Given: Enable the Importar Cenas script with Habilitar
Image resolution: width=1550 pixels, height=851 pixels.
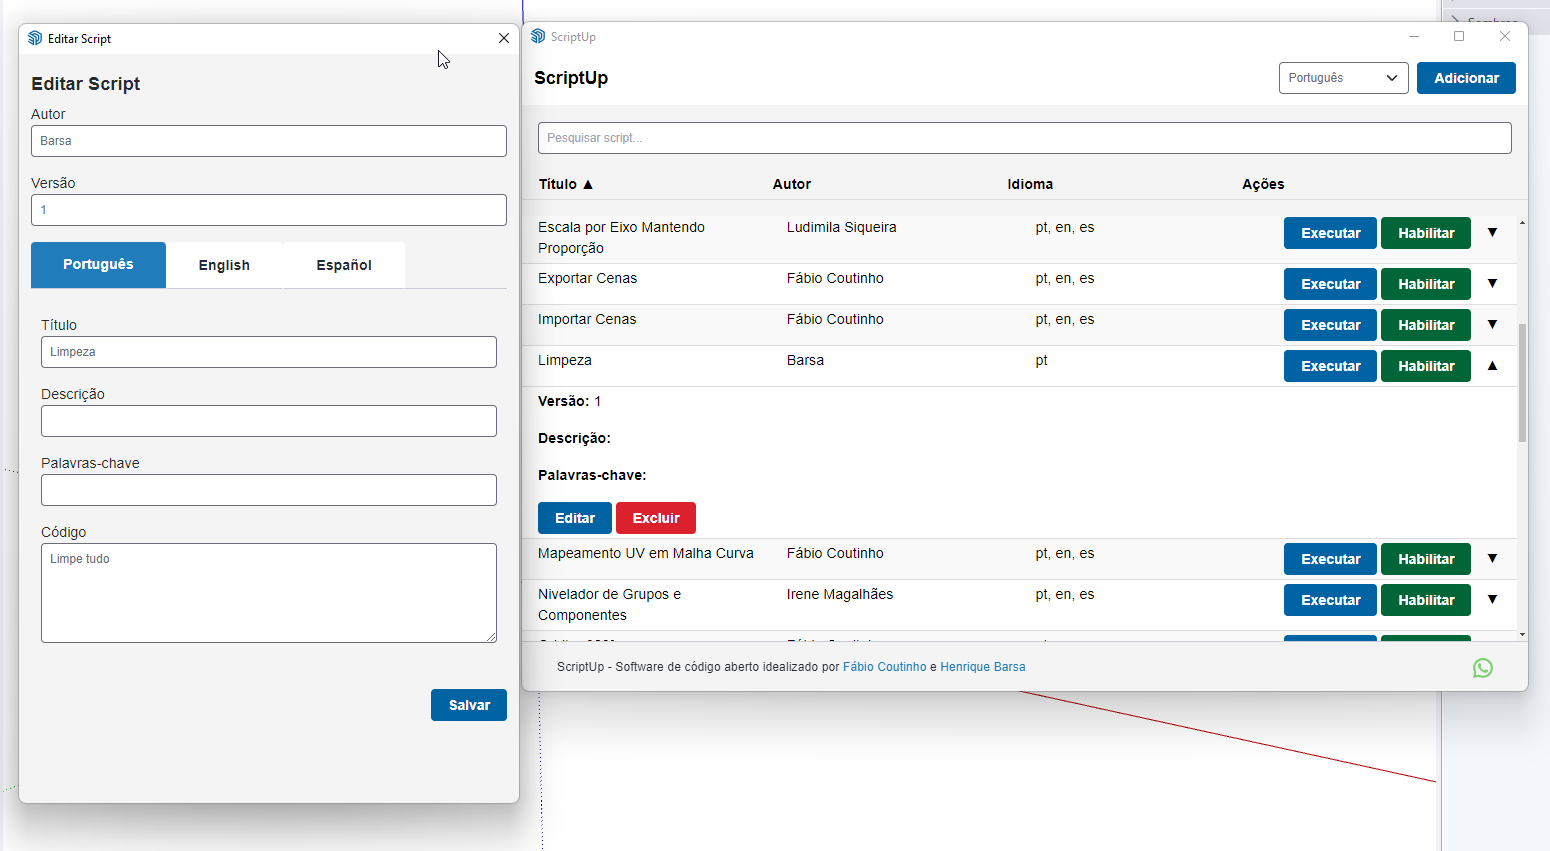Looking at the screenshot, I should tap(1426, 325).
